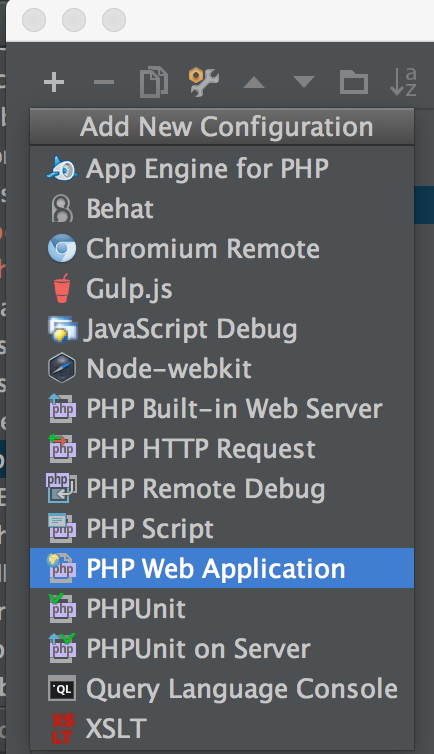Image resolution: width=434 pixels, height=754 pixels.
Task: Select App Engine for PHP
Action: [x=222, y=169]
